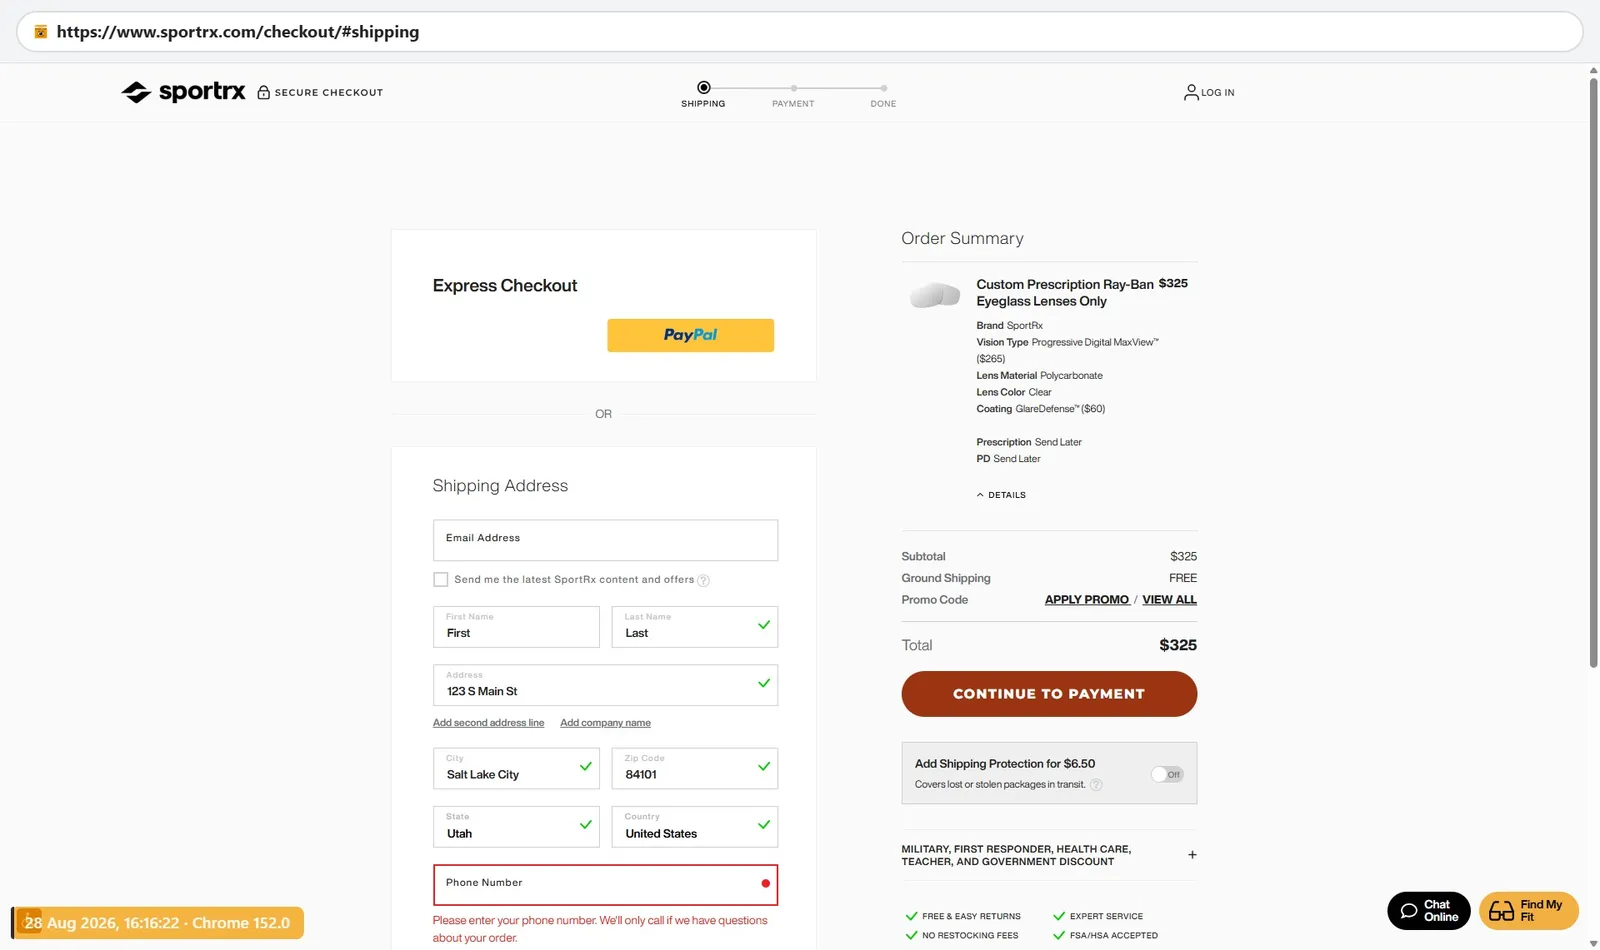Open the Find My Fit glasses widget

pyautogui.click(x=1528, y=911)
